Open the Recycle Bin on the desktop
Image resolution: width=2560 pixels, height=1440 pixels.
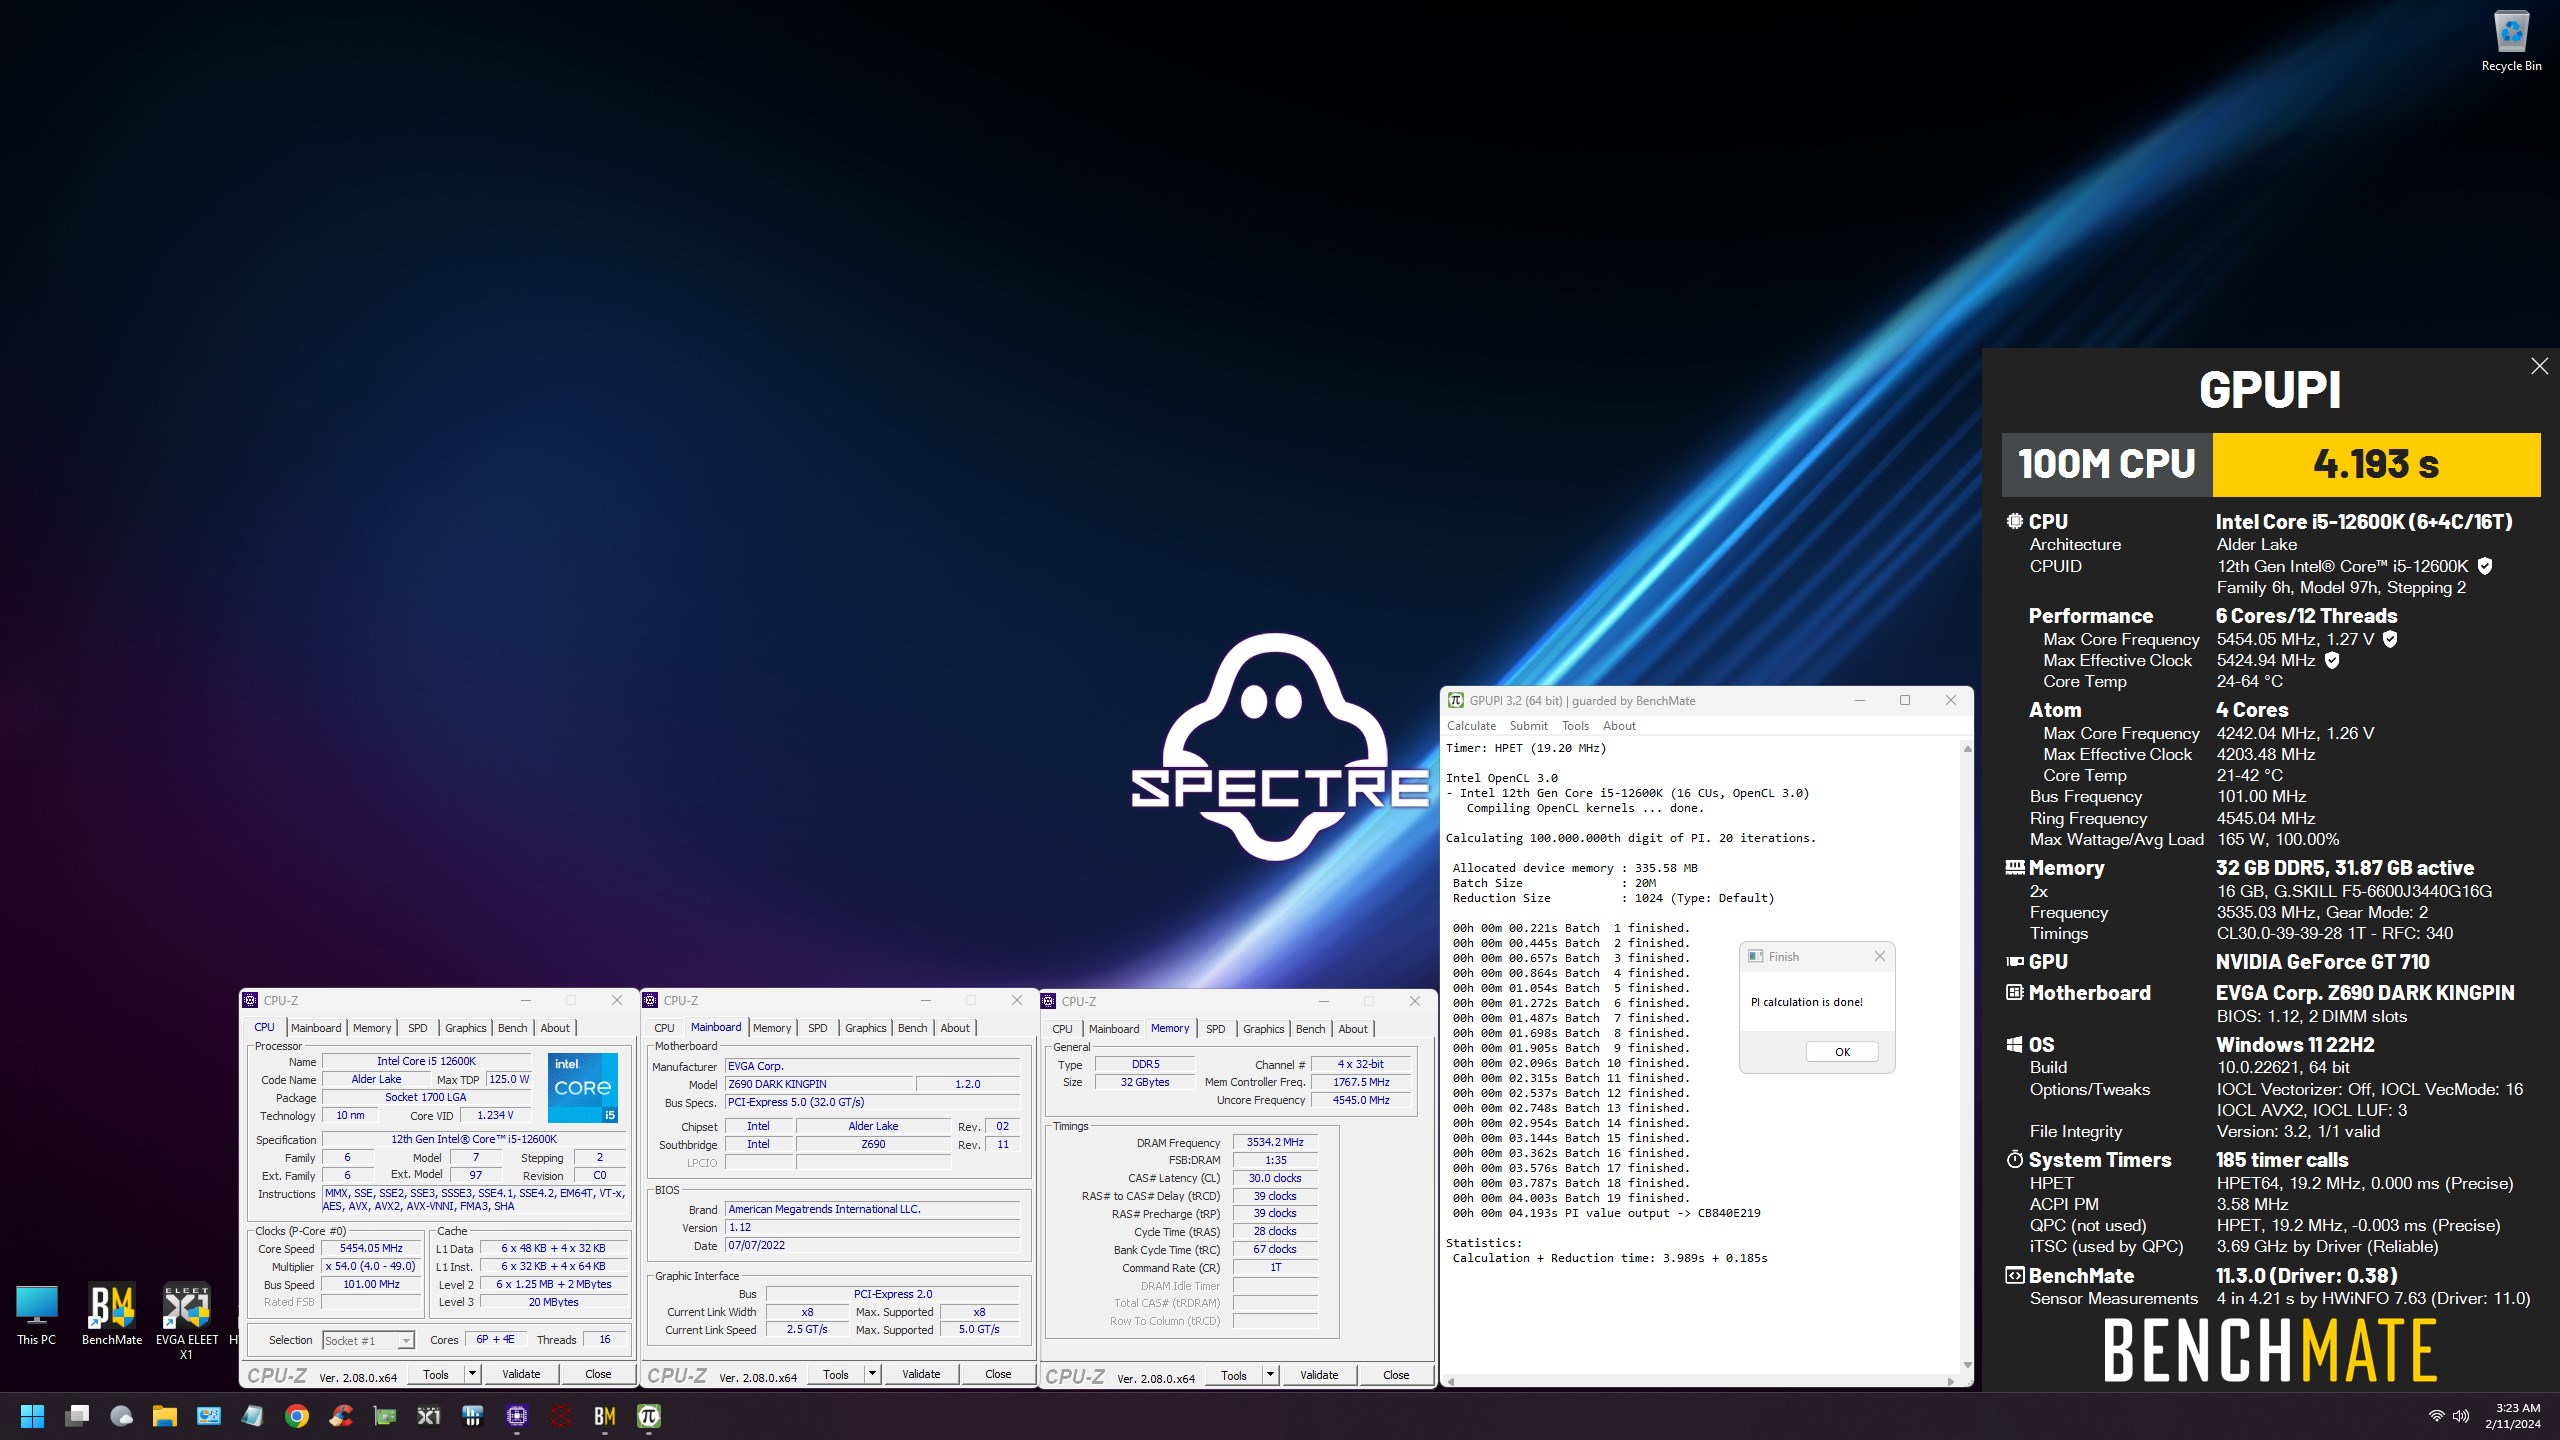tap(2511, 41)
